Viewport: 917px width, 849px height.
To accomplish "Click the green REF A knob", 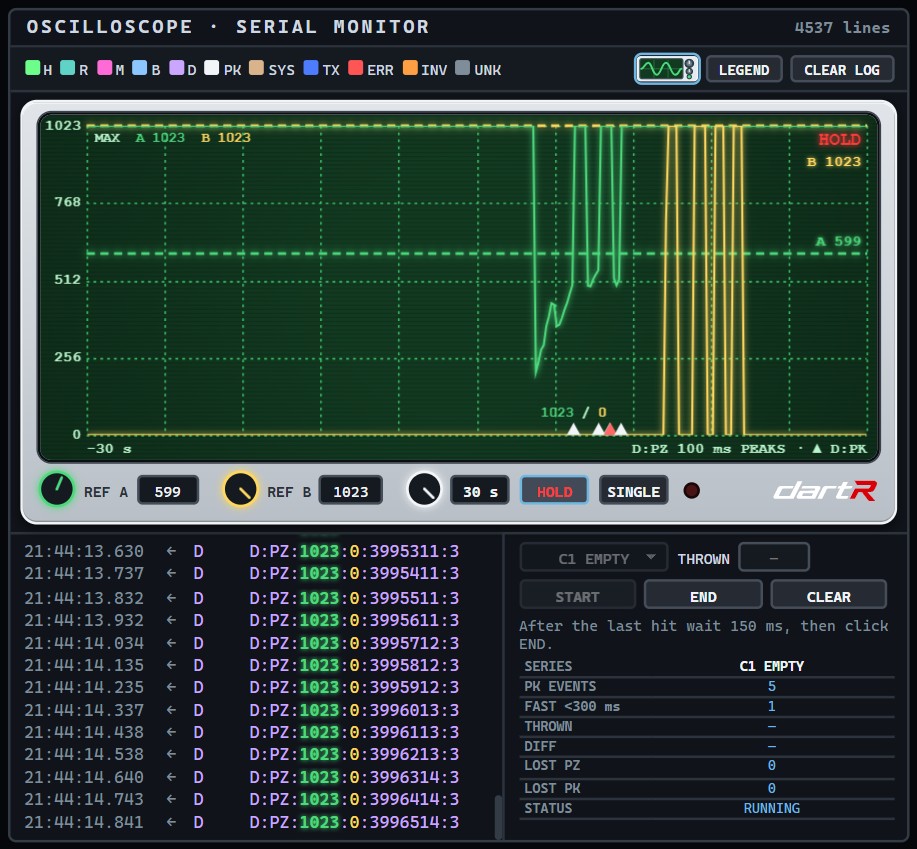I will click(x=57, y=489).
